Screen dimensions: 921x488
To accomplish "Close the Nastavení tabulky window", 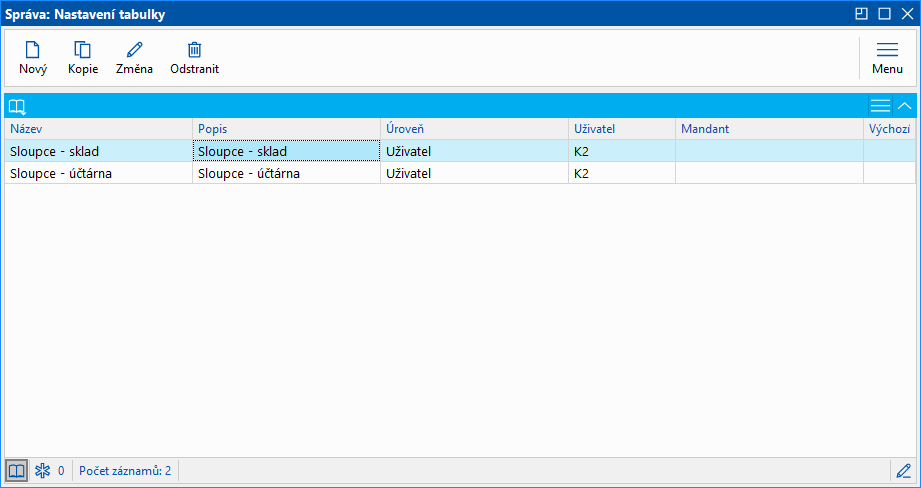I will [907, 14].
